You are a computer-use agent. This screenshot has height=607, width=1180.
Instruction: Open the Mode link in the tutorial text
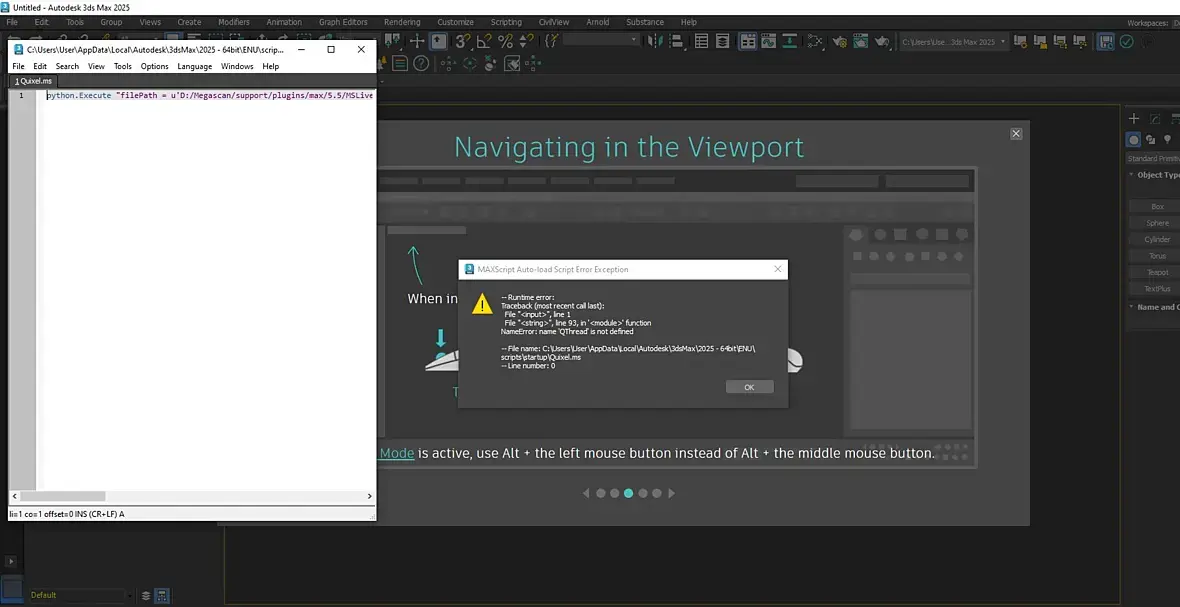397,454
